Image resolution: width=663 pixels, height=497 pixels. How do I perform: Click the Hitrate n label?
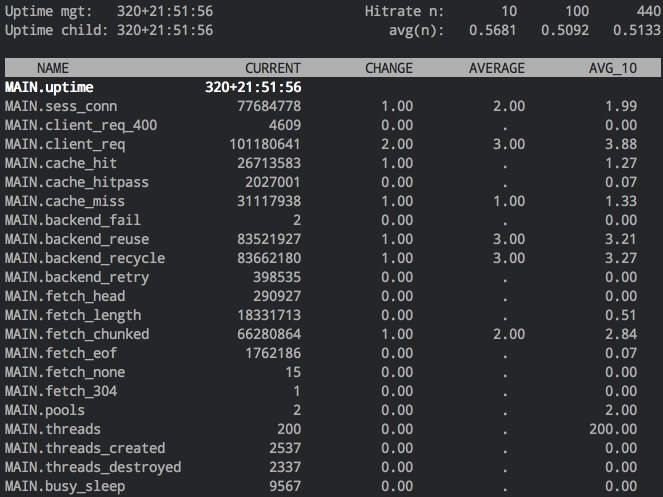tap(402, 11)
